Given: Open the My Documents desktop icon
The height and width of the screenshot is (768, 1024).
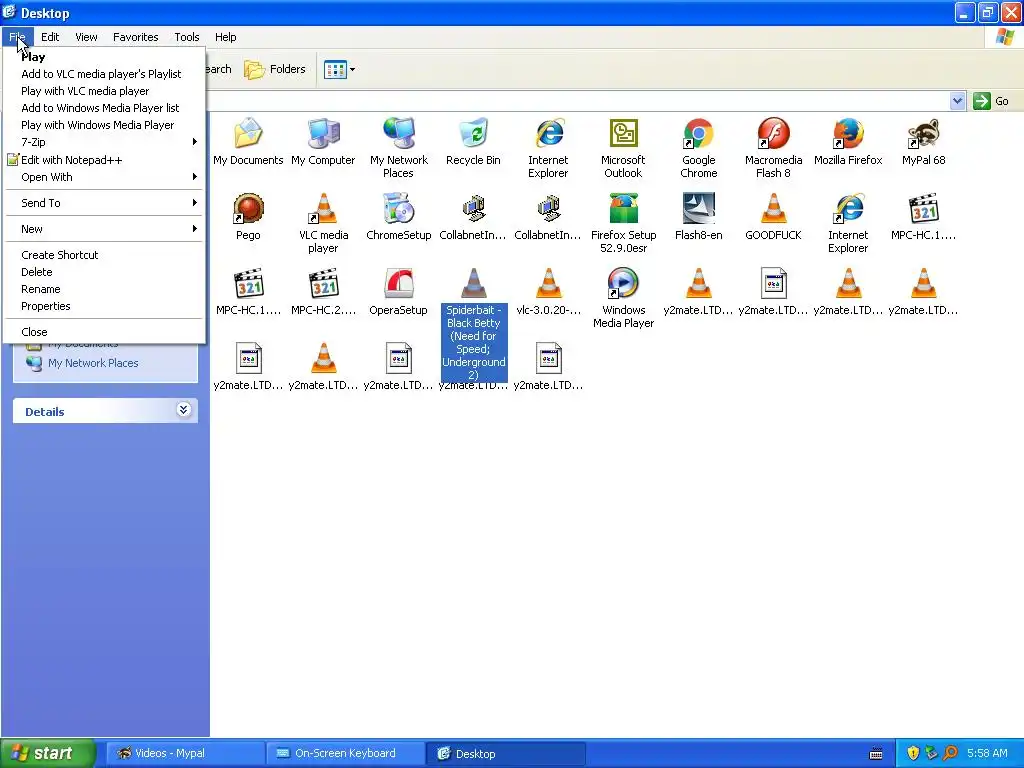Looking at the screenshot, I should [248, 142].
